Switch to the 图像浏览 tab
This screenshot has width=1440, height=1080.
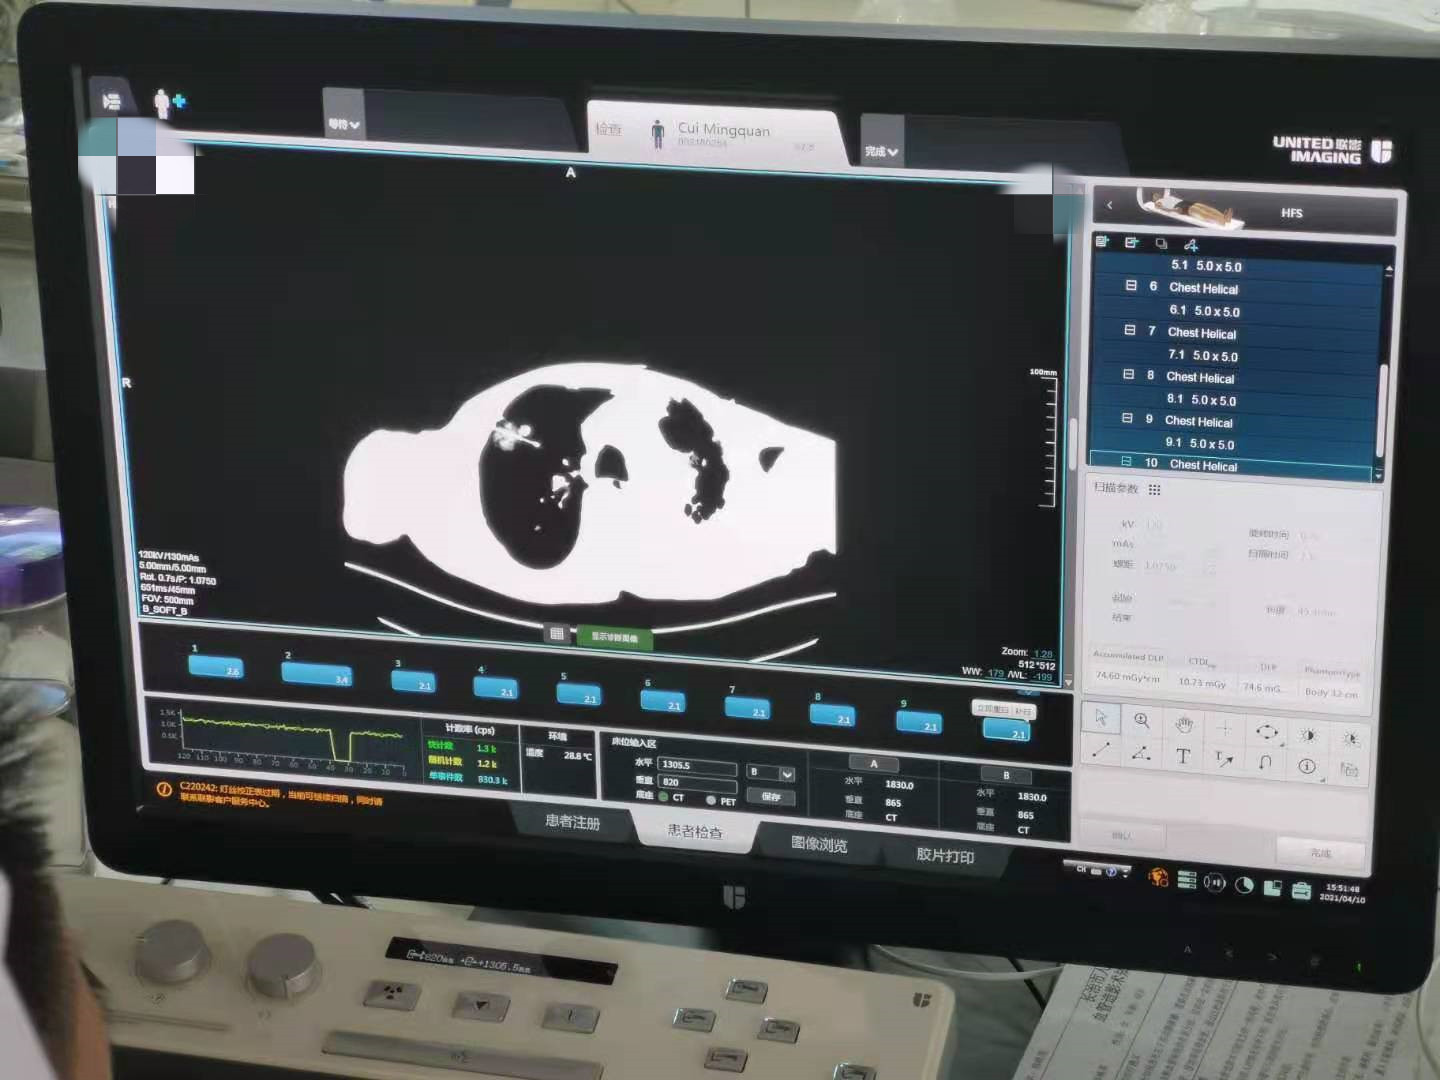(x=819, y=844)
